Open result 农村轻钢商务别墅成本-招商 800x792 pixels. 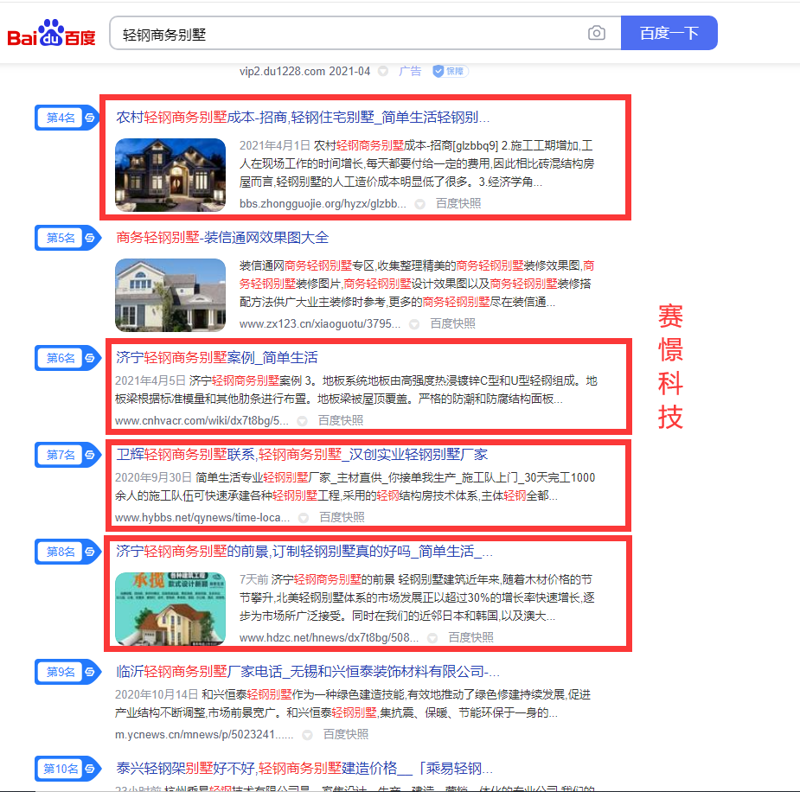click(303, 118)
